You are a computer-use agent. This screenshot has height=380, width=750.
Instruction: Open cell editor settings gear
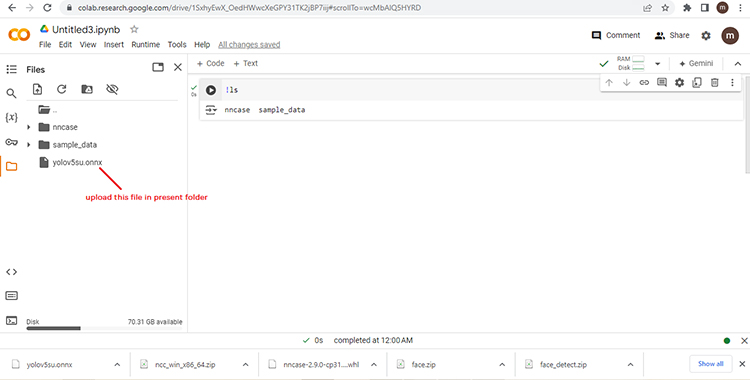(679, 82)
